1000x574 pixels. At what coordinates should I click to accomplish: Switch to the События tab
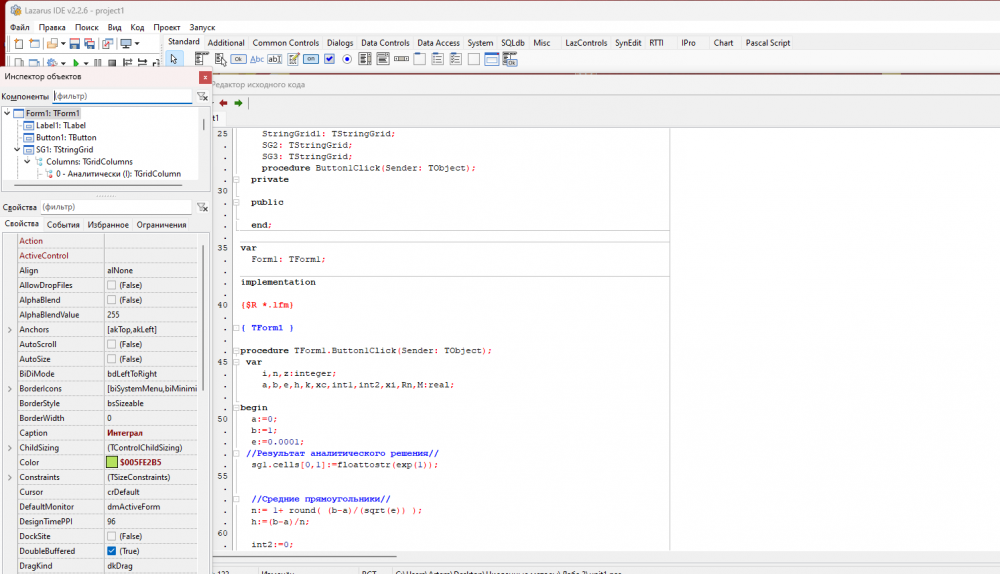(63, 225)
